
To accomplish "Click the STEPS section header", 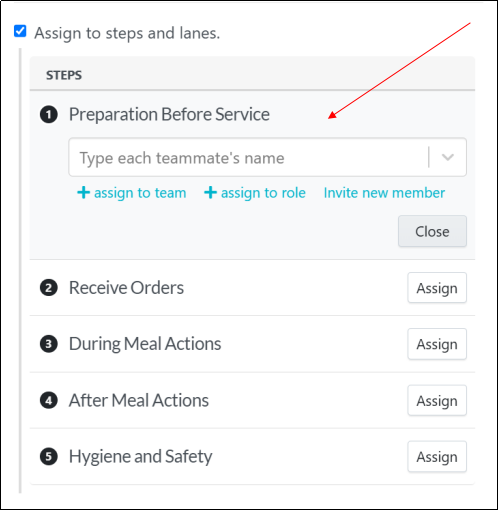I will point(64,75).
